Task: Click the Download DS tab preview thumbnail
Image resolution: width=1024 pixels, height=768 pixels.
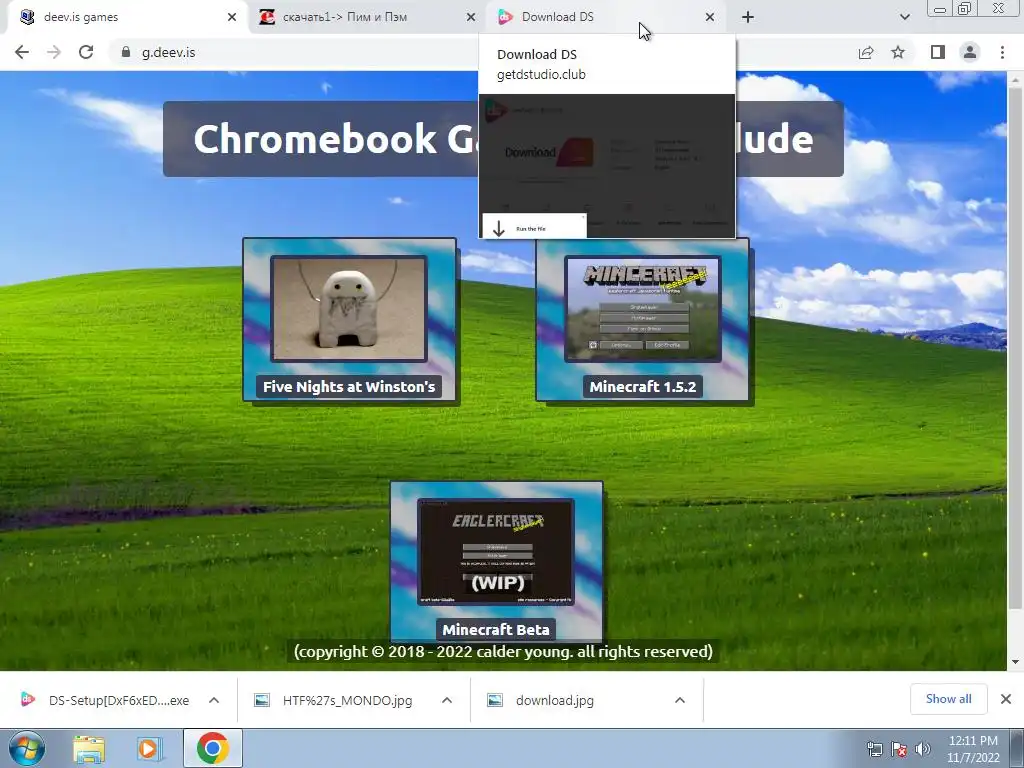Action: (607, 166)
